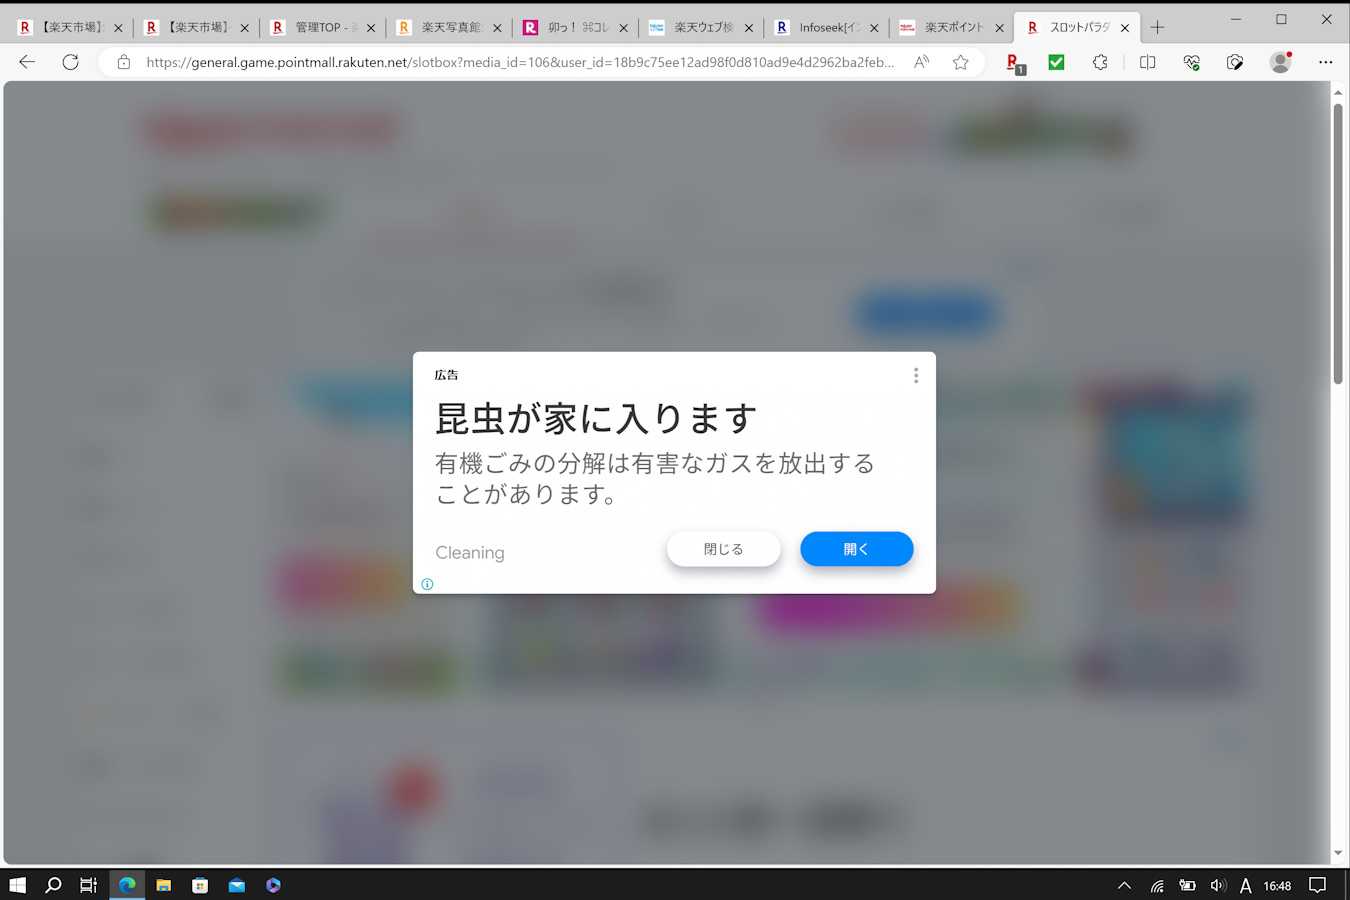Close the 楽天写真館 tab

click(x=497, y=28)
